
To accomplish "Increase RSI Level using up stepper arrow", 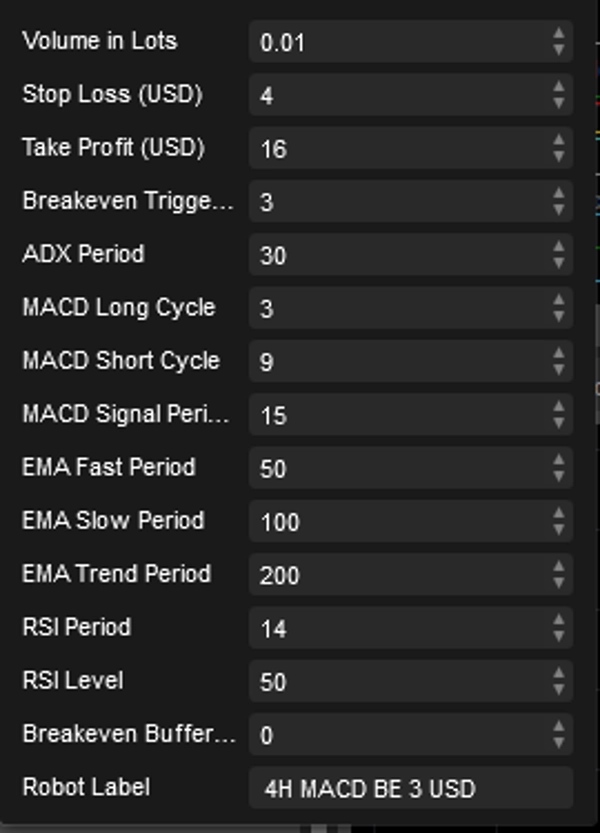I will [560, 674].
